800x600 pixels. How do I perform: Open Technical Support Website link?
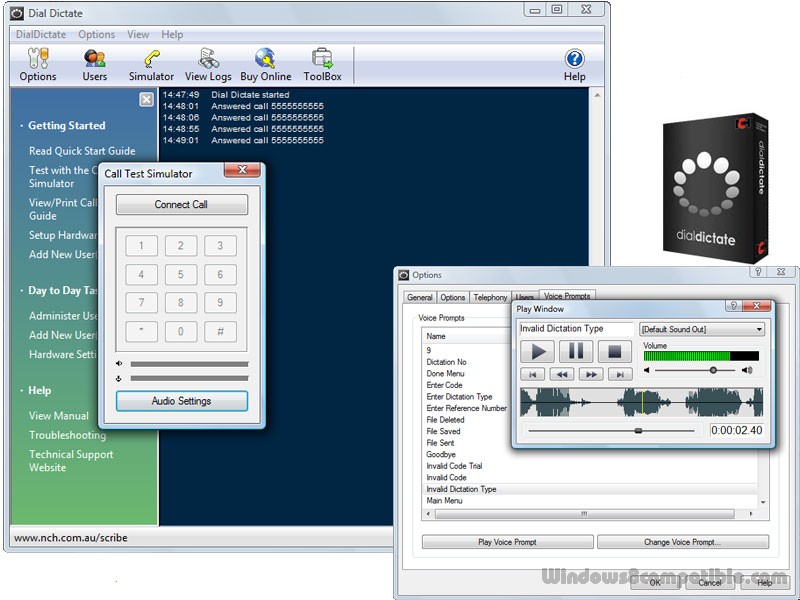pyautogui.click(x=71, y=461)
